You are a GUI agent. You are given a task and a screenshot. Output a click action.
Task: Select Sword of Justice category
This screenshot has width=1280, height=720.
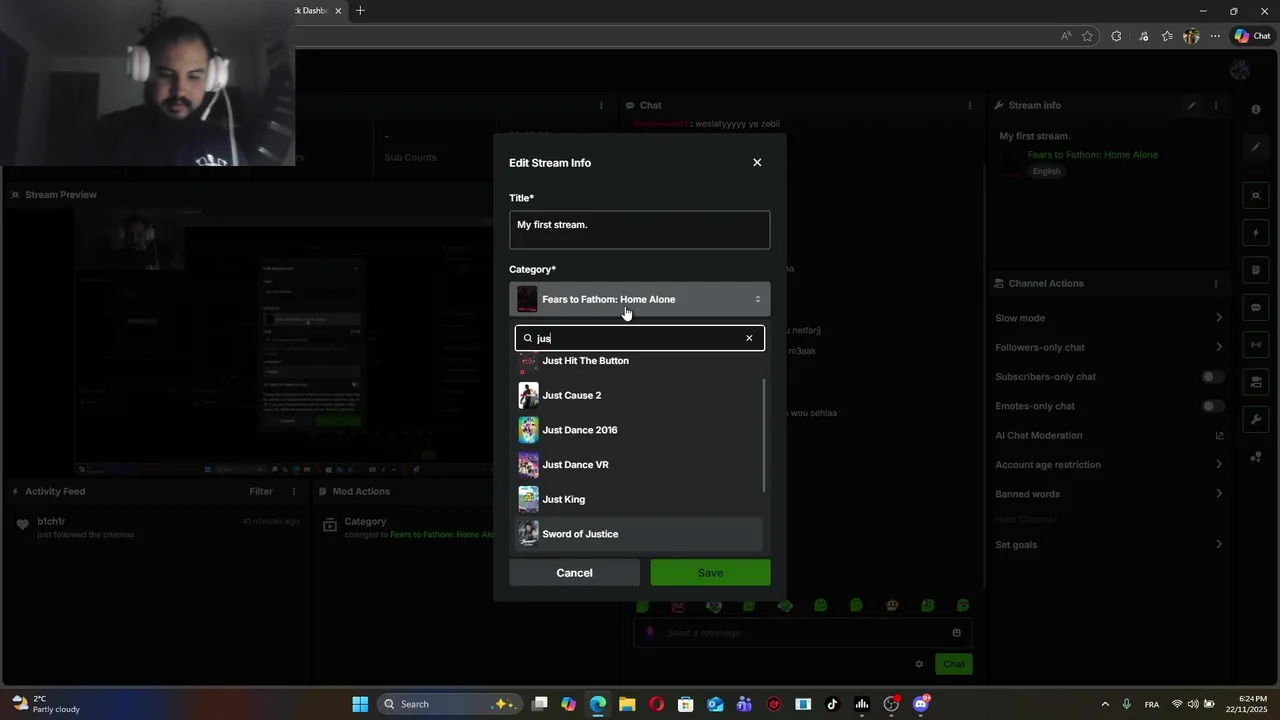tap(639, 534)
